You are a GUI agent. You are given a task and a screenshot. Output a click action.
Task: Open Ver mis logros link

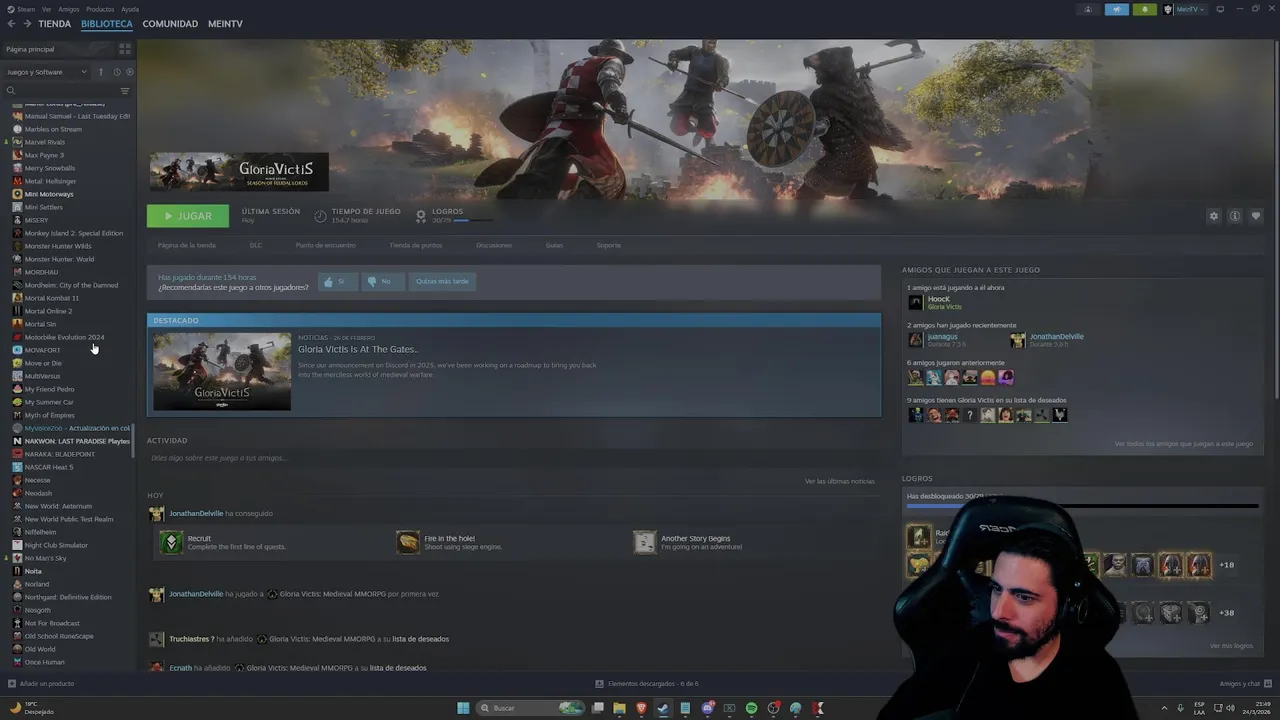(x=1231, y=646)
